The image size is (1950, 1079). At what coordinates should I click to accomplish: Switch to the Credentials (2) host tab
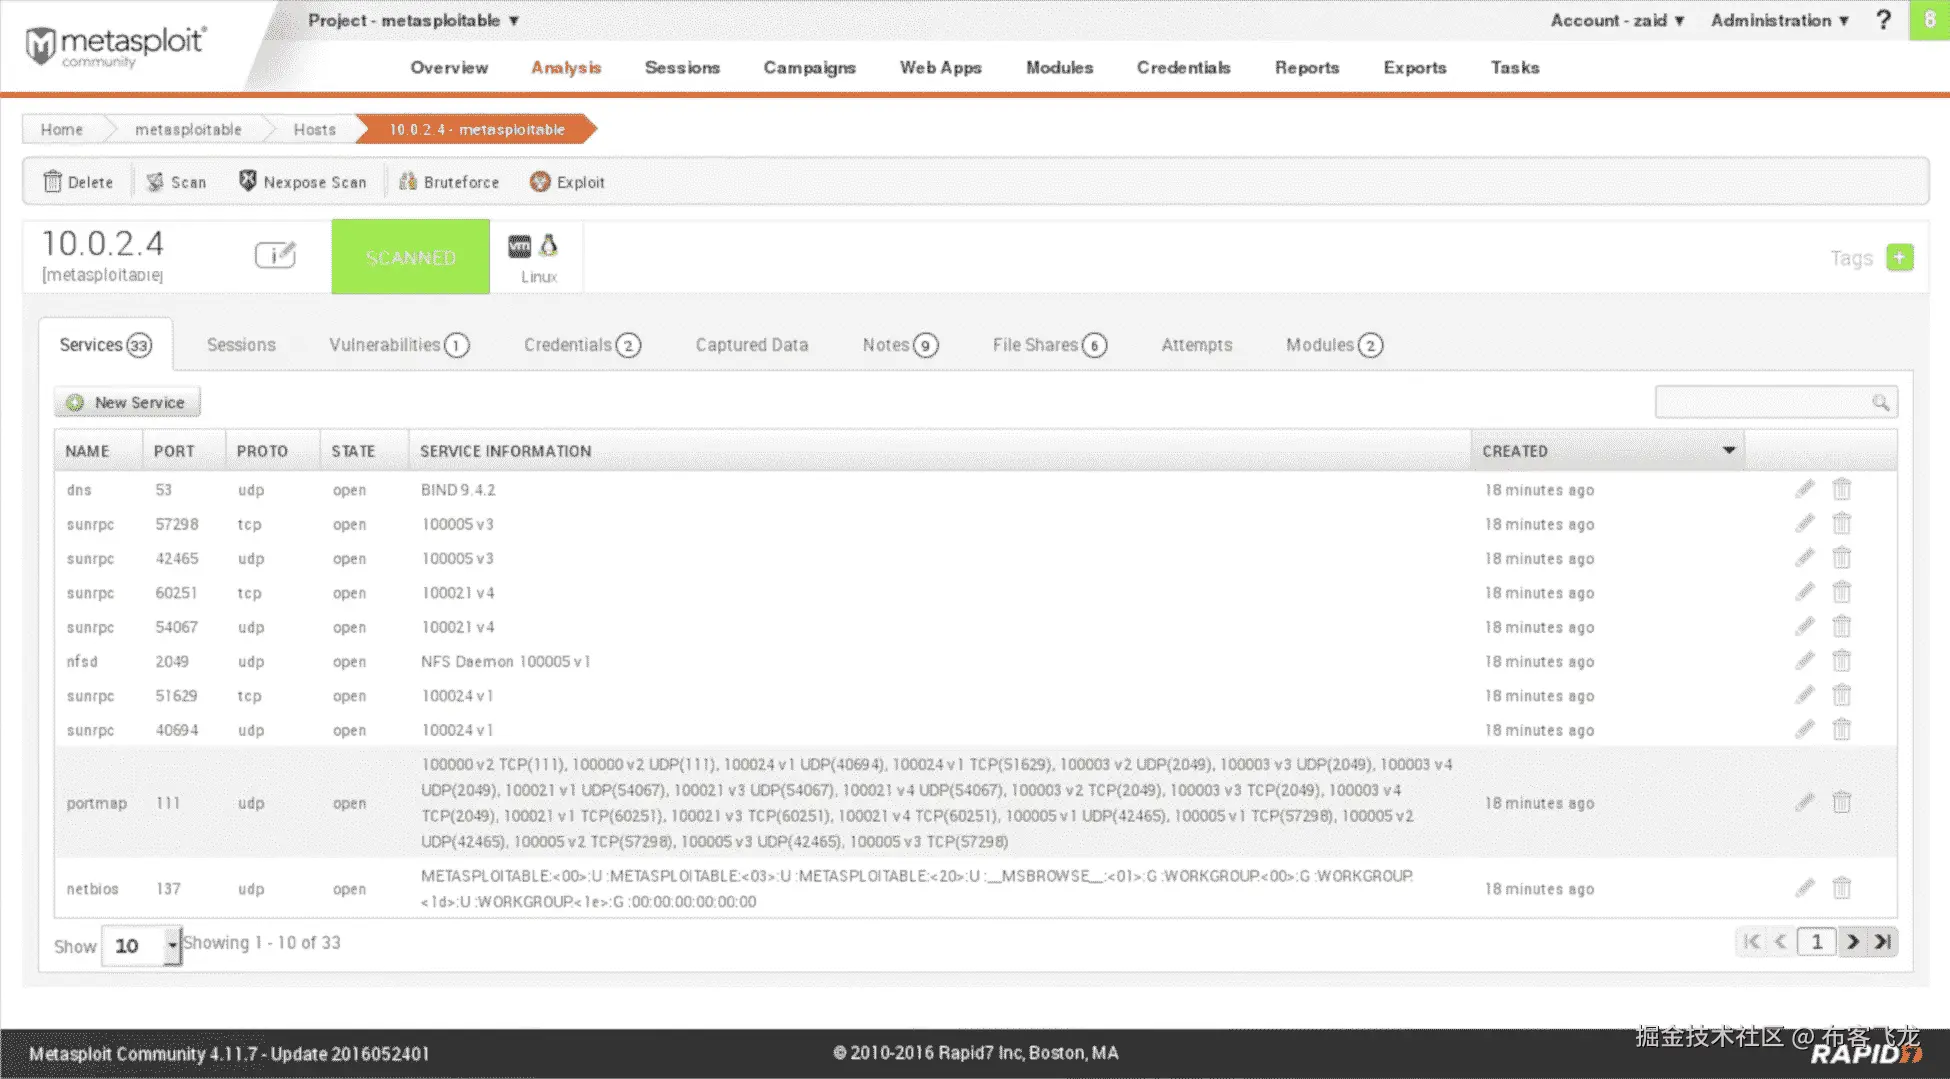[582, 345]
